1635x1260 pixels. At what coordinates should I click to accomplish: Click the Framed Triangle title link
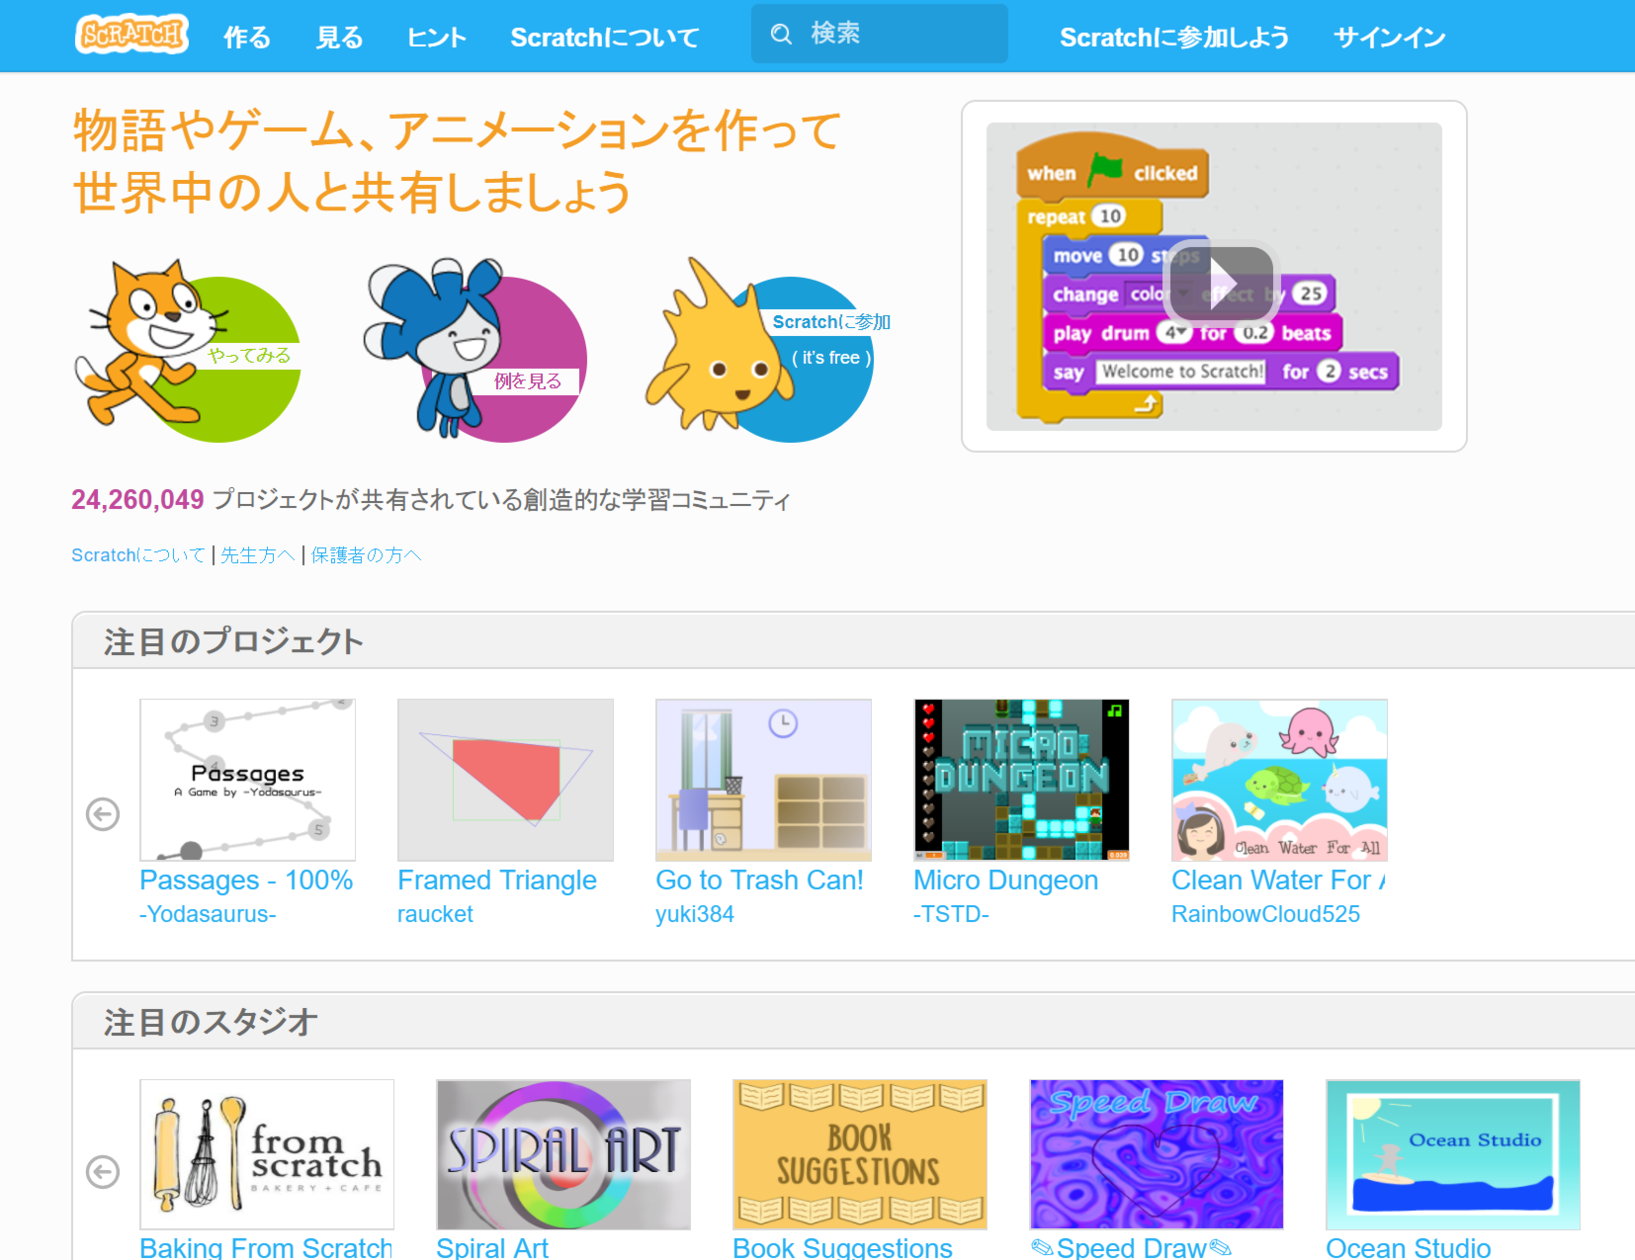tap(497, 880)
